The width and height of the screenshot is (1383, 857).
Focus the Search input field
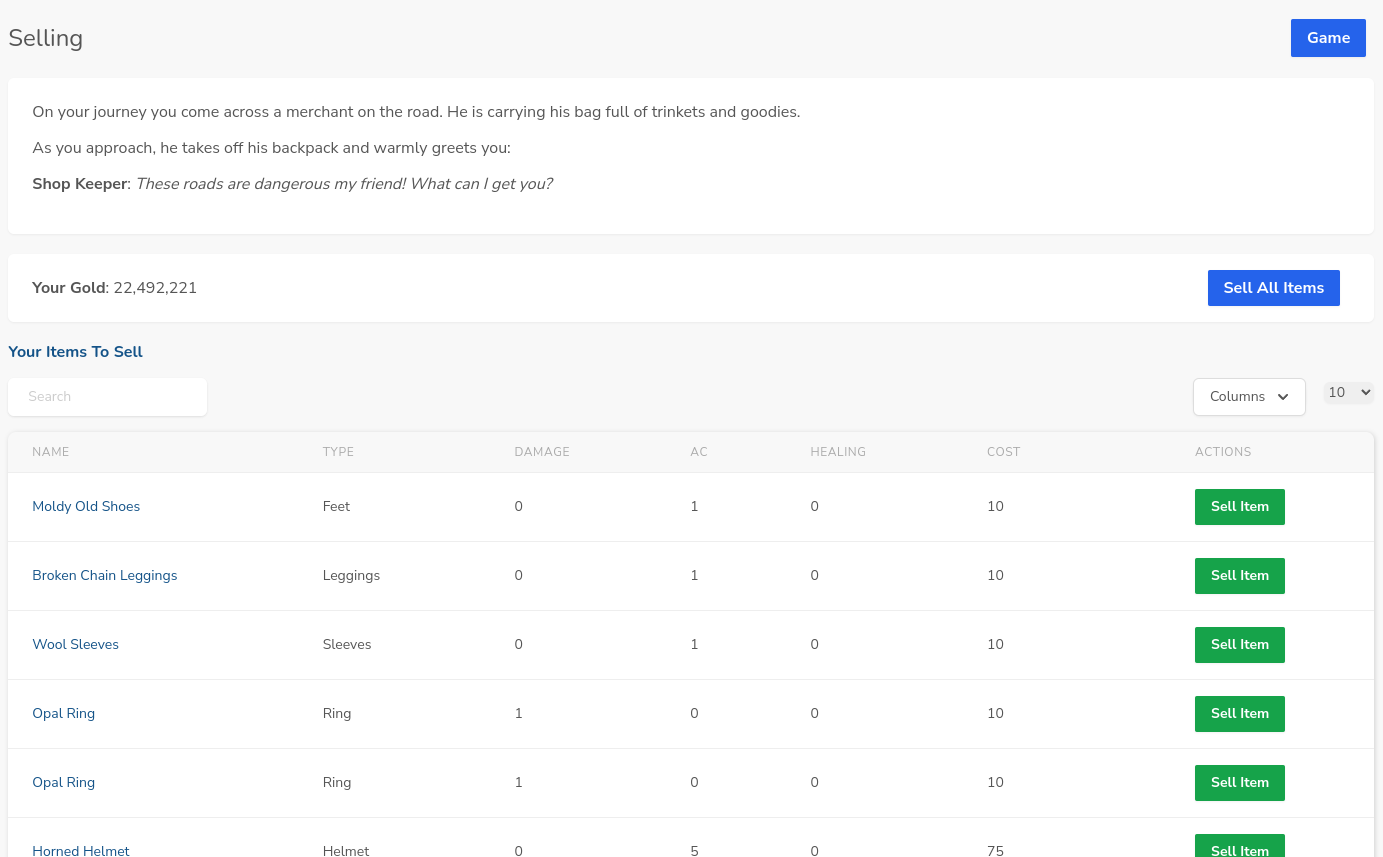coord(108,397)
